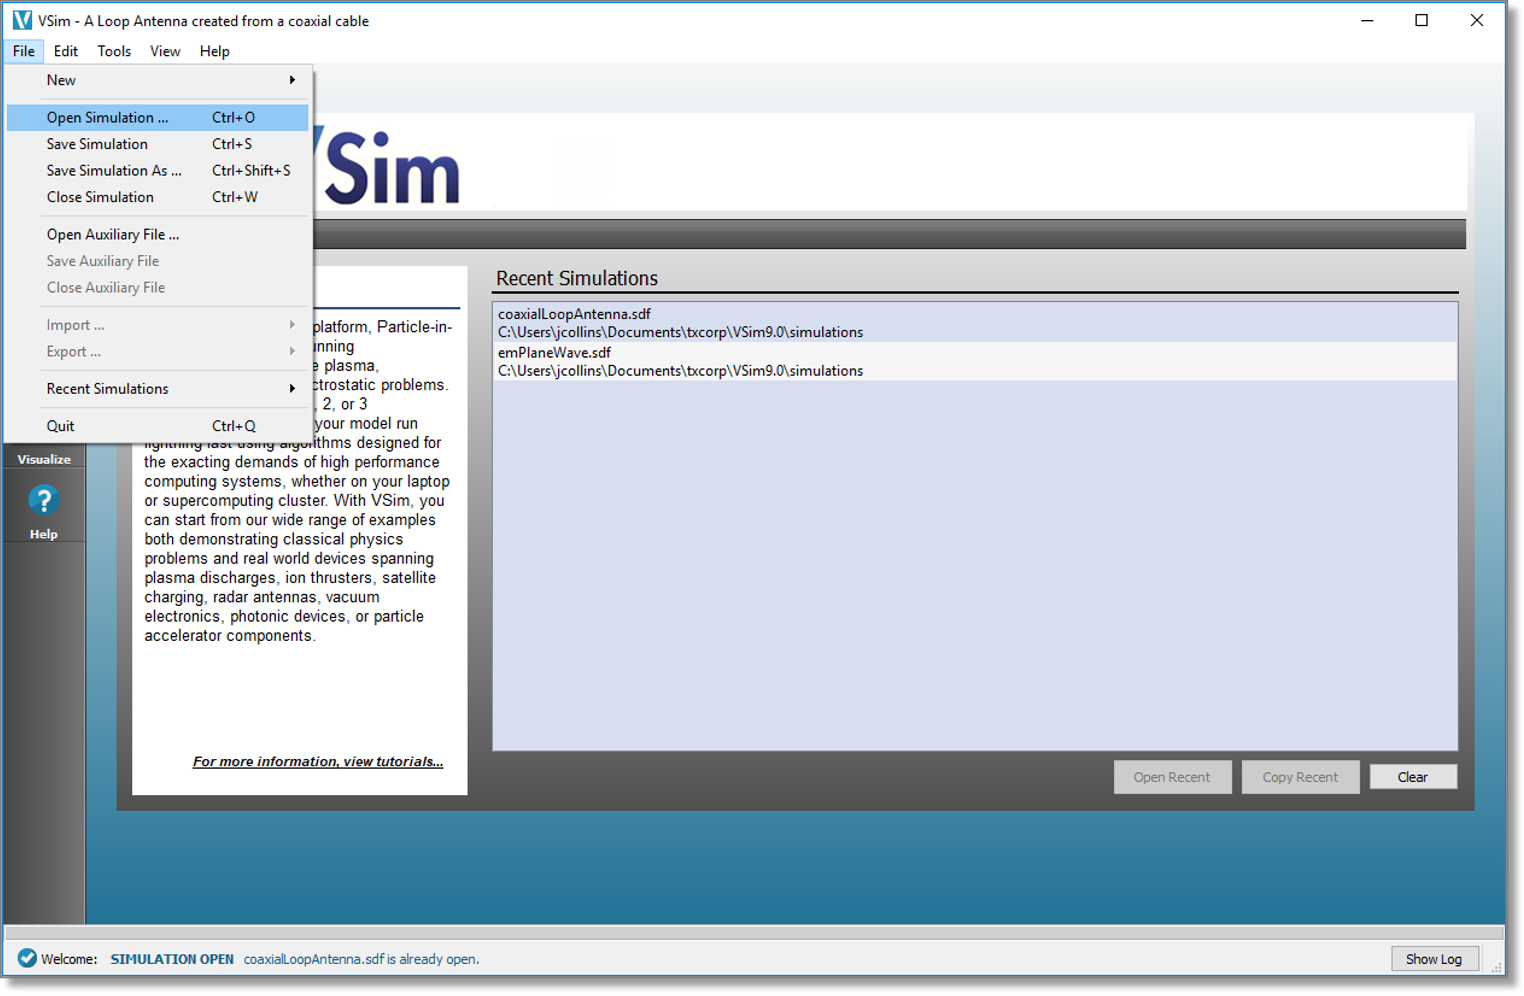Open the View menu

165,51
